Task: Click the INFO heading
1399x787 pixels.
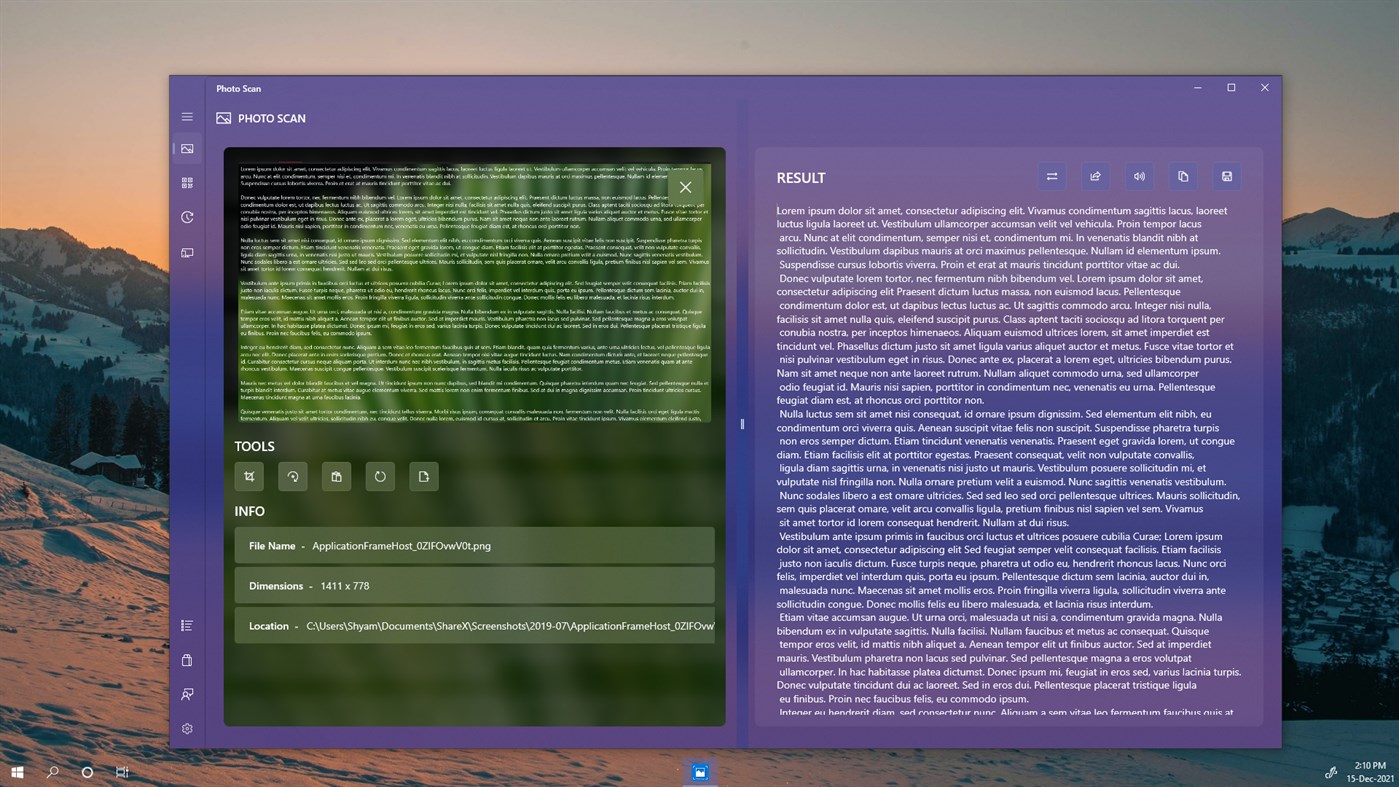Action: click(250, 511)
